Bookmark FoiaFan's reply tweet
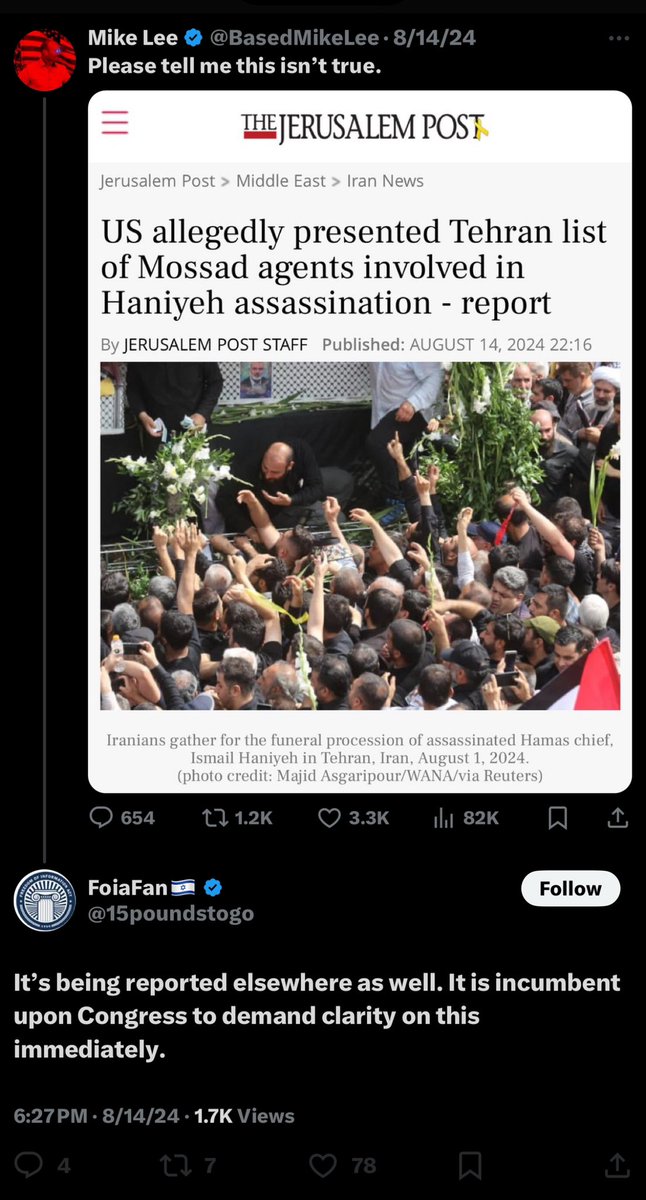The image size is (646, 1200). (470, 1165)
